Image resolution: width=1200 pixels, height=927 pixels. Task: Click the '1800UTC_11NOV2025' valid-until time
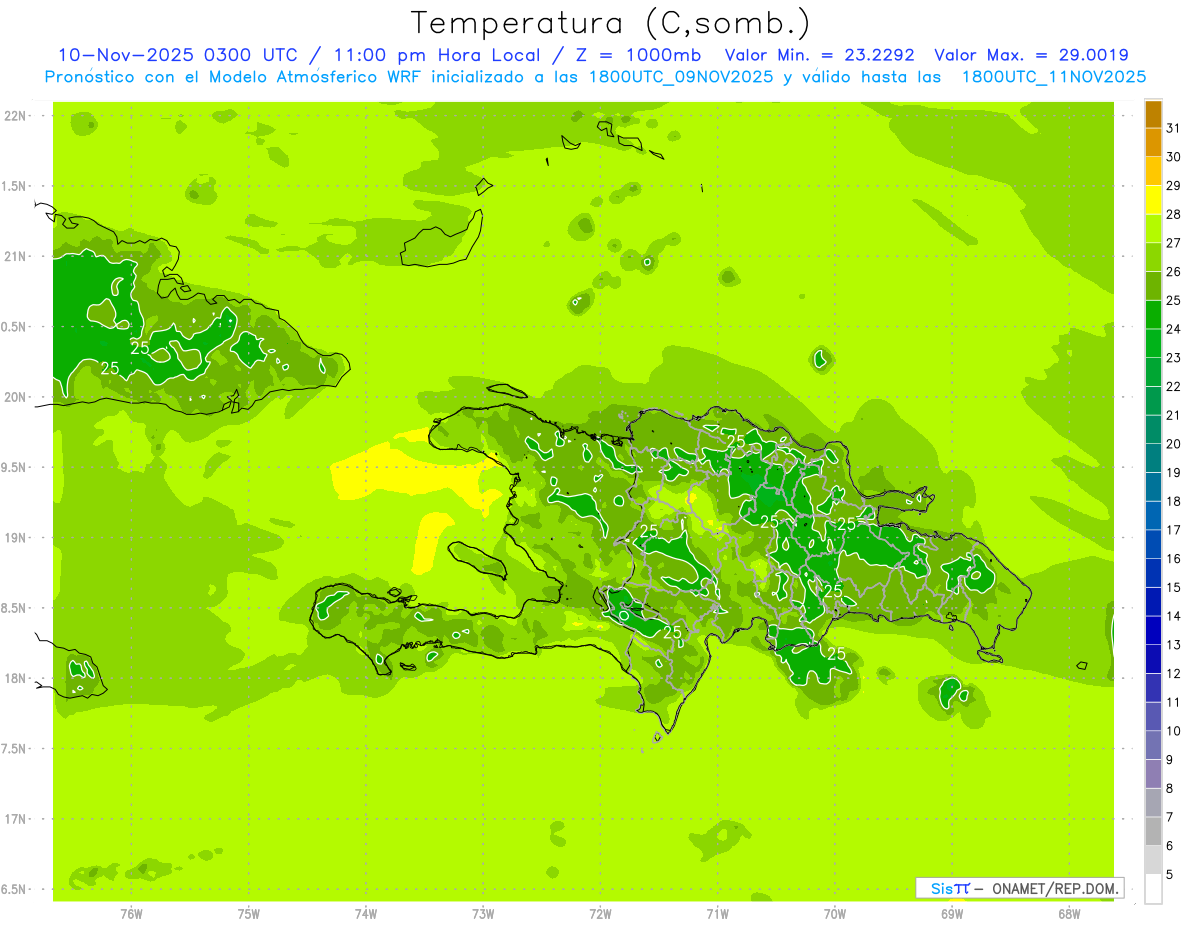coord(1054,77)
